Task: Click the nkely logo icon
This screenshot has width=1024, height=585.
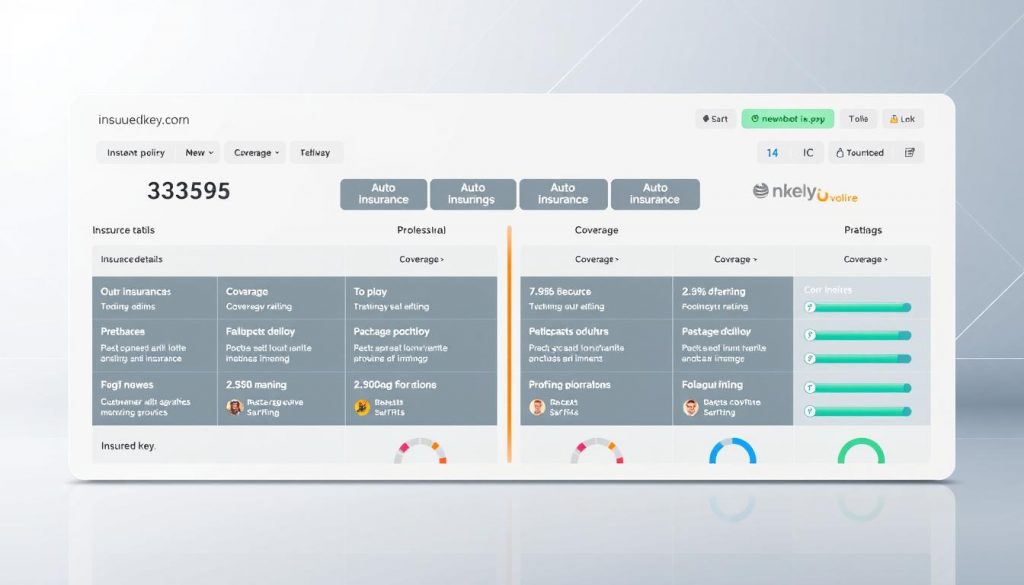Action: [761, 192]
